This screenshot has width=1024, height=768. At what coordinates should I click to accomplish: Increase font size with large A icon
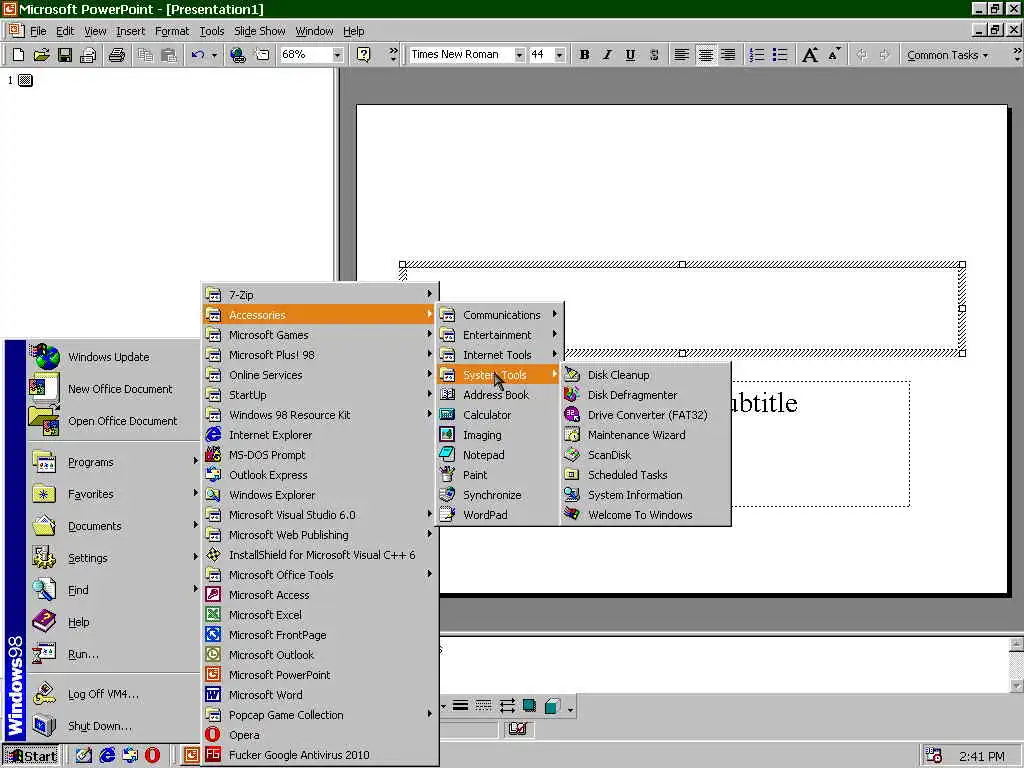coord(810,55)
